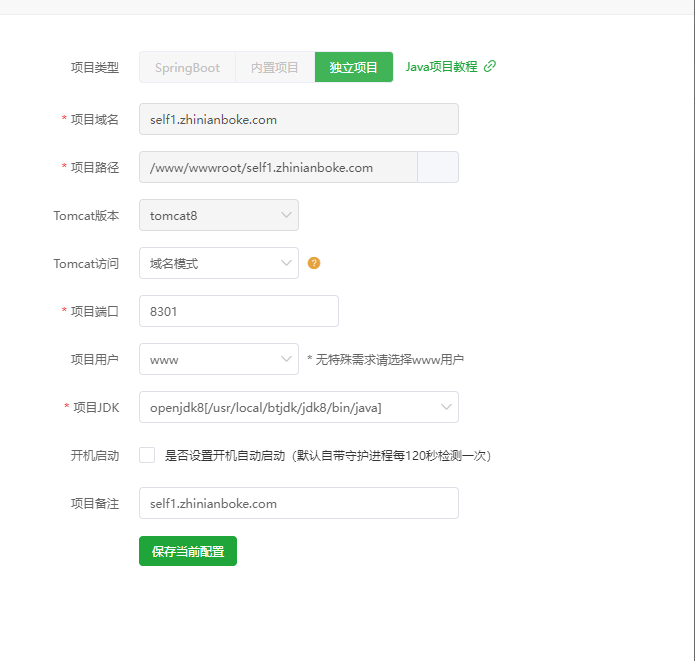This screenshot has width=695, height=661.
Task: Click the Tomcat版本 label
Action: click(86, 216)
